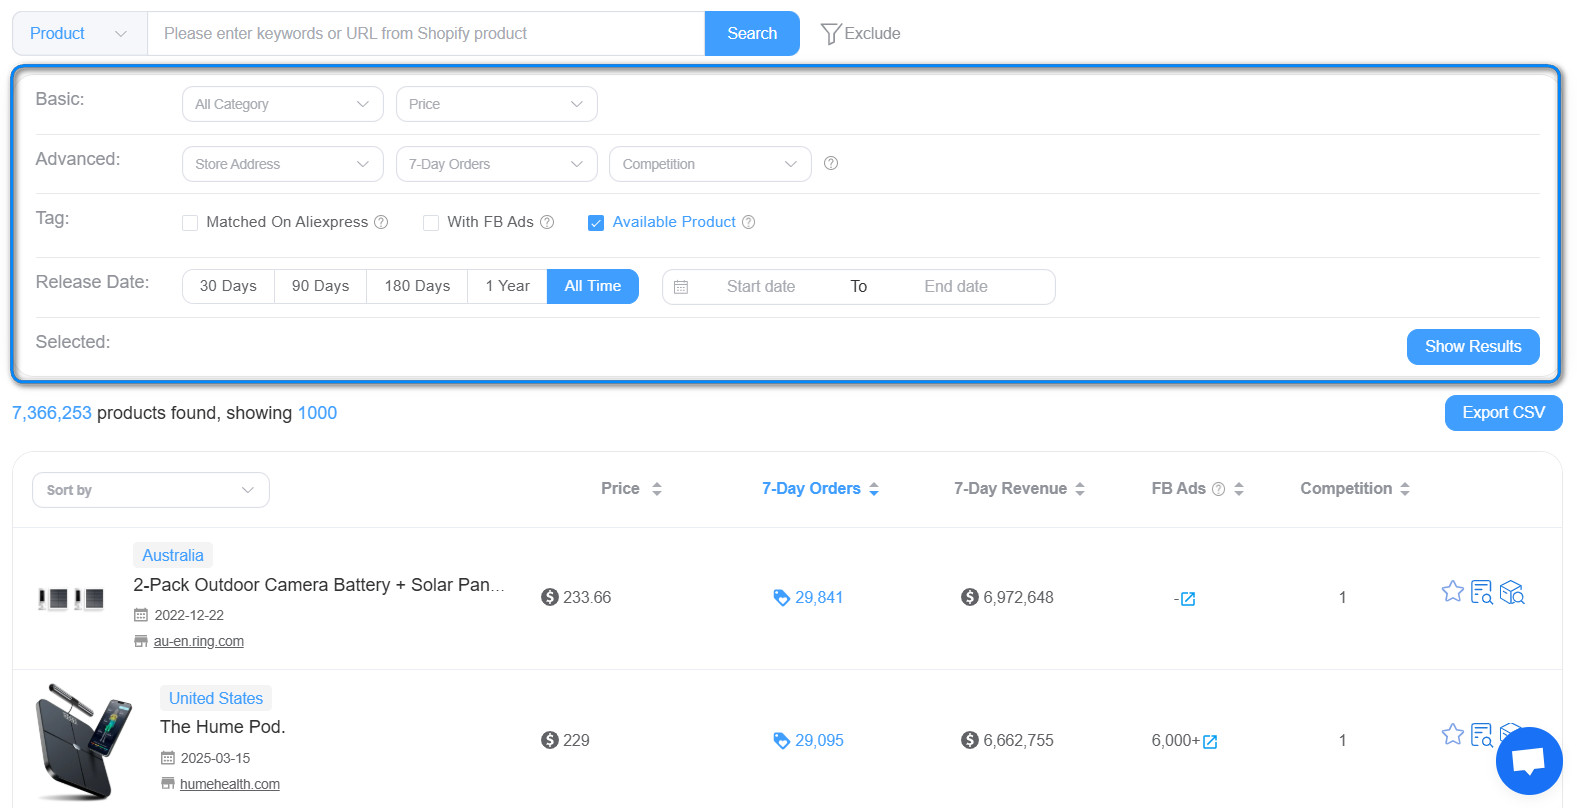Open The Hume Pod product title
Screen dimensions: 1577x808
[223, 727]
